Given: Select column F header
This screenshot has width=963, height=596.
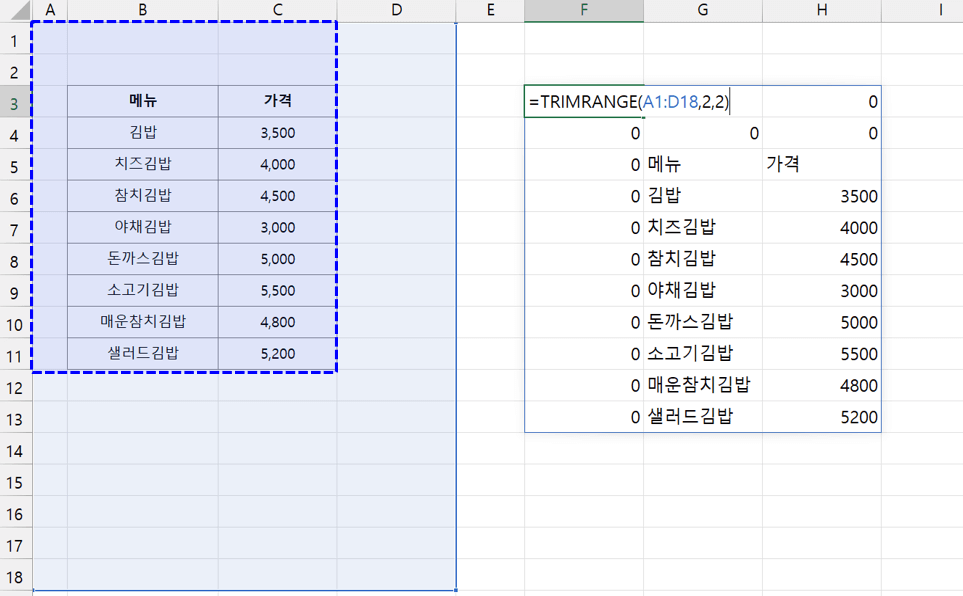Looking at the screenshot, I should [x=584, y=10].
